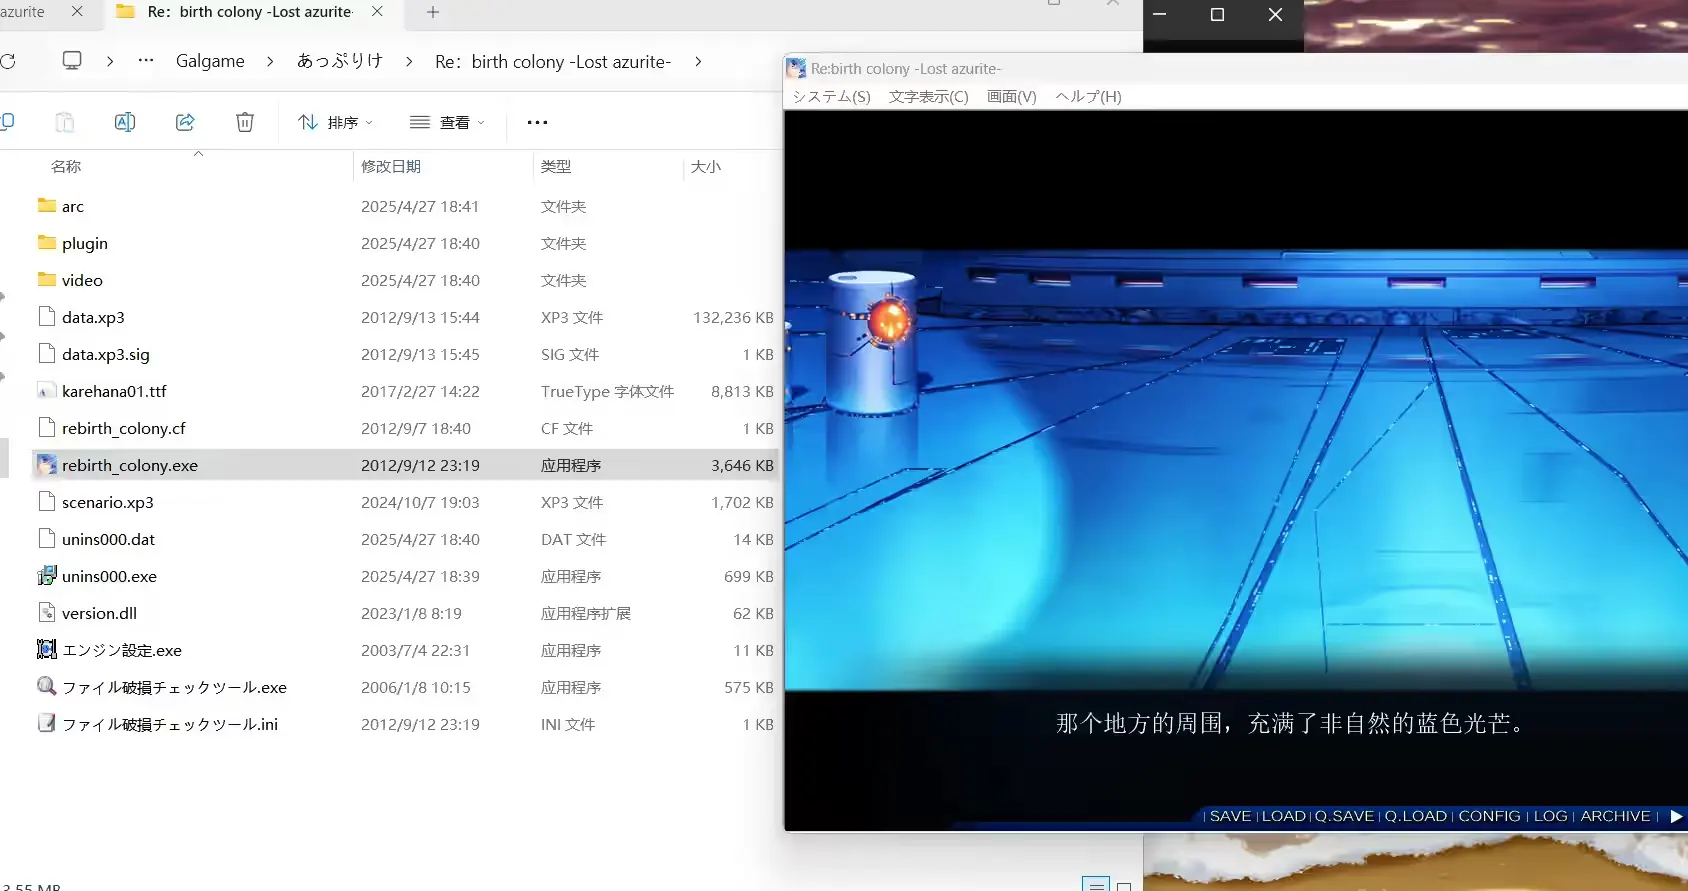Image resolution: width=1688 pixels, height=891 pixels.
Task: Go to Galgame folder in breadcrumb
Action: tap(210, 61)
